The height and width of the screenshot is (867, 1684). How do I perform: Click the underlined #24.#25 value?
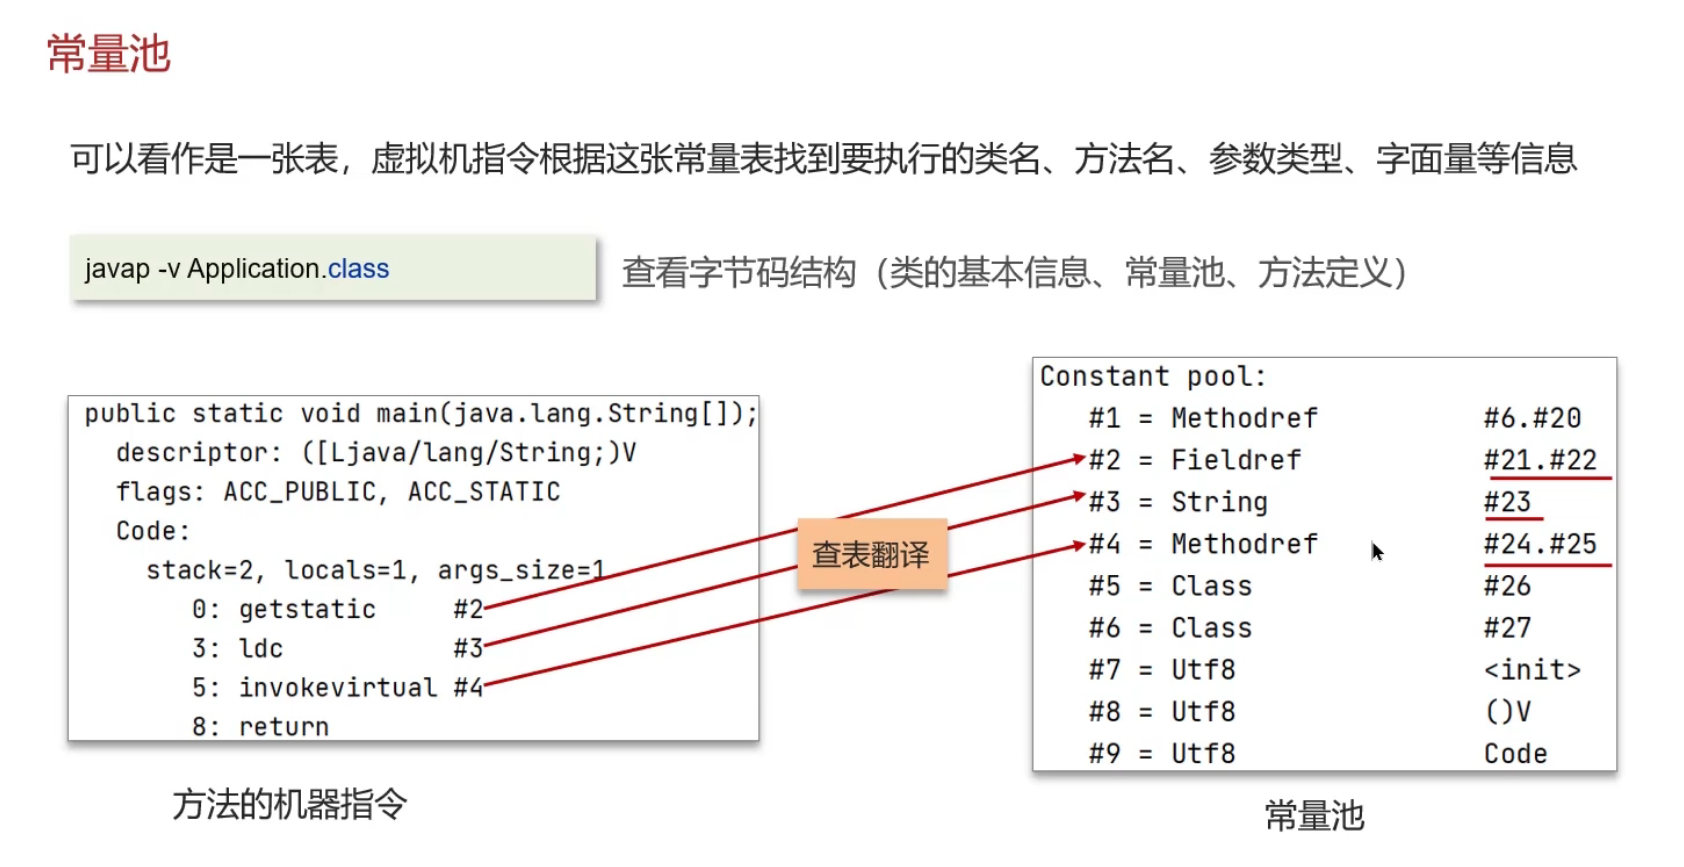pos(1540,544)
